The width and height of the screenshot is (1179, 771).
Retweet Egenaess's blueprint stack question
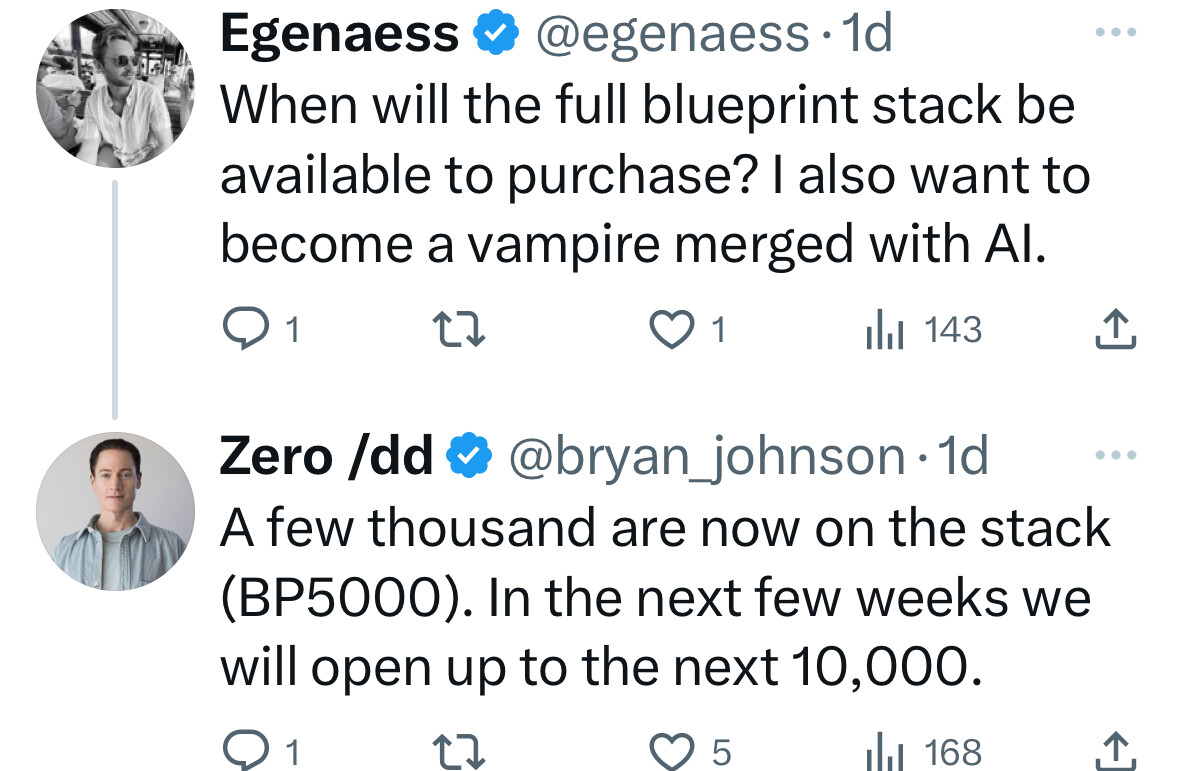point(459,329)
